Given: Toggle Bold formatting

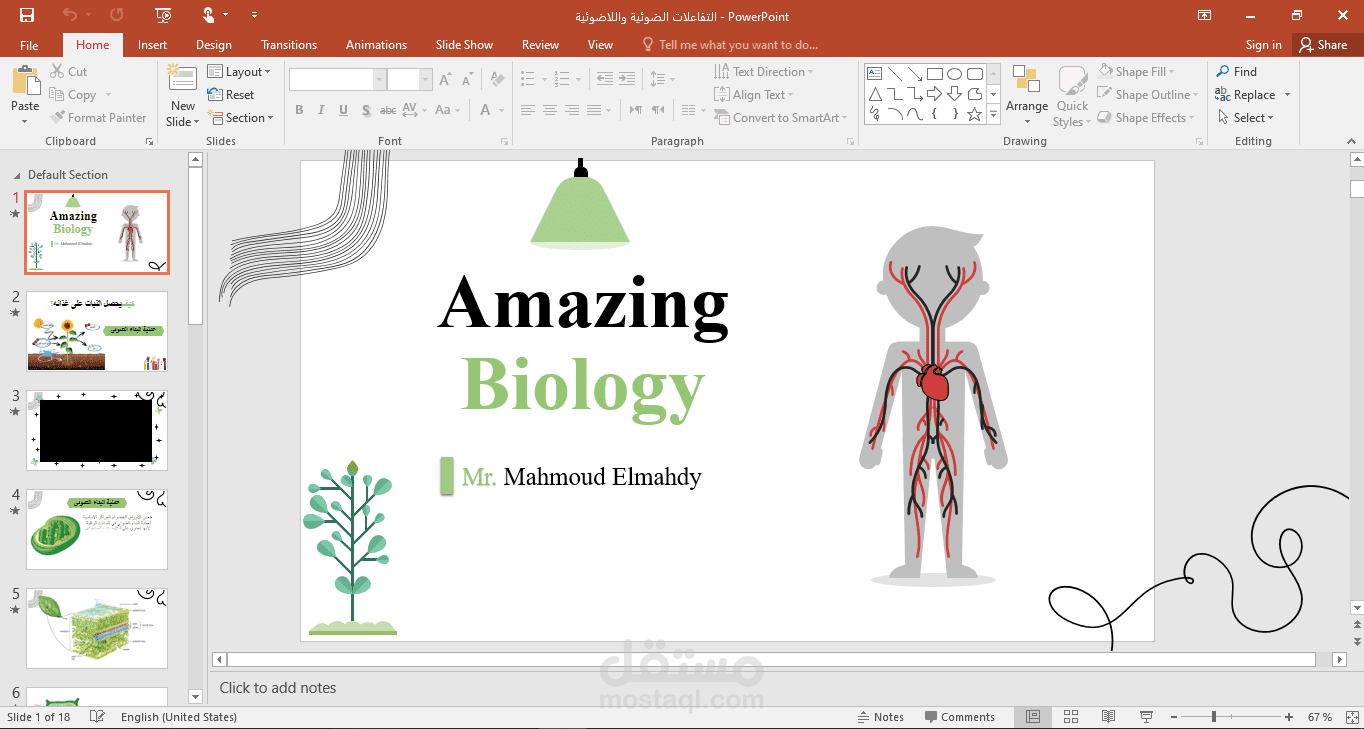Looking at the screenshot, I should coord(299,110).
